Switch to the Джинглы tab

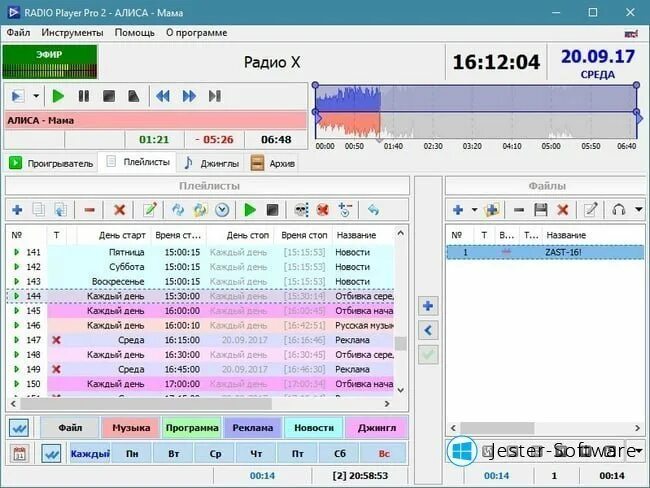(x=212, y=163)
